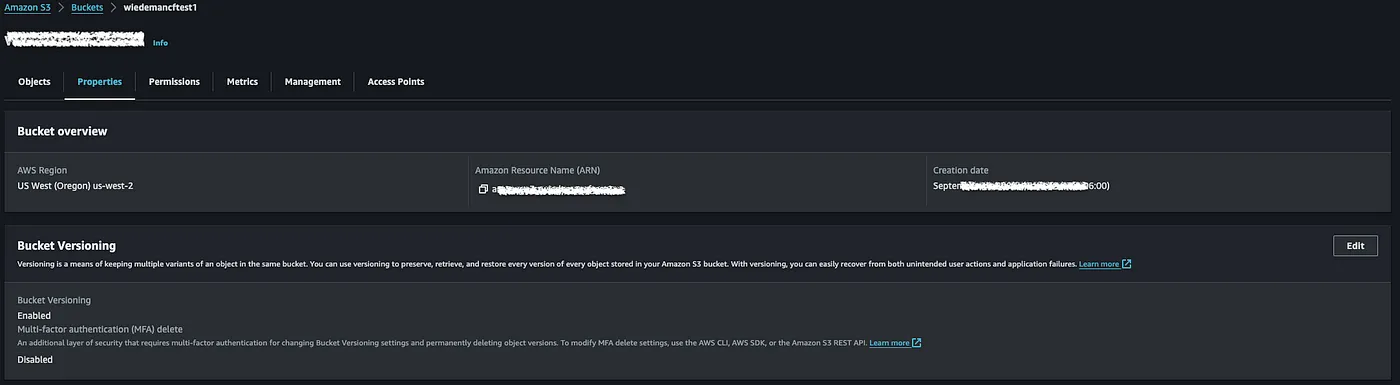Follow Learn more link about versioning
Image resolution: width=1400 pixels, height=385 pixels.
pos(1099,264)
